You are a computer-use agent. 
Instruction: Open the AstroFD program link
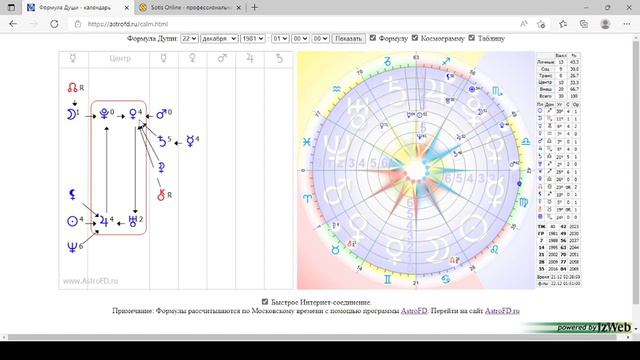click(414, 311)
